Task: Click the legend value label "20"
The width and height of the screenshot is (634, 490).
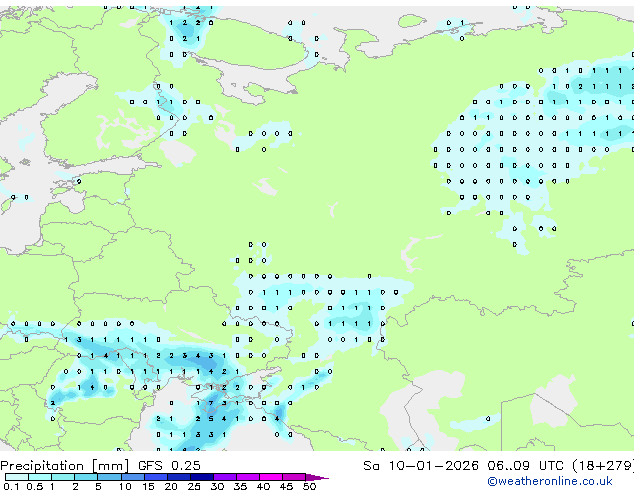Action: tap(171, 486)
